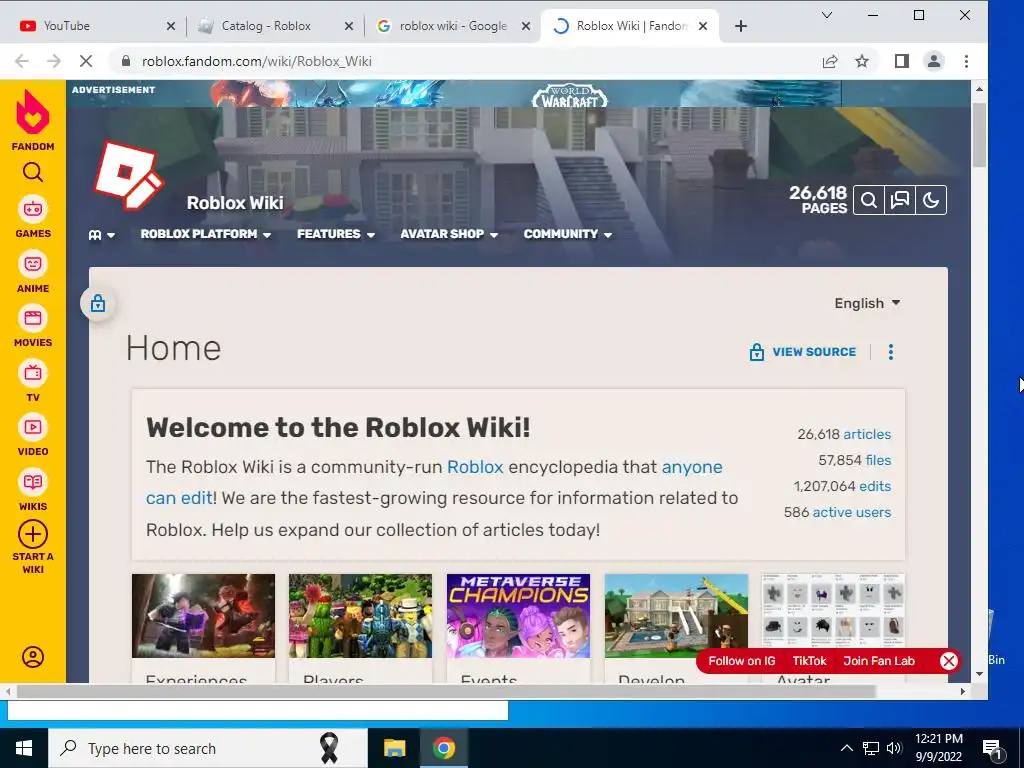Screen dimensions: 1024x768
Task: Open File Explorer from taskbar
Action: pyautogui.click(x=394, y=748)
